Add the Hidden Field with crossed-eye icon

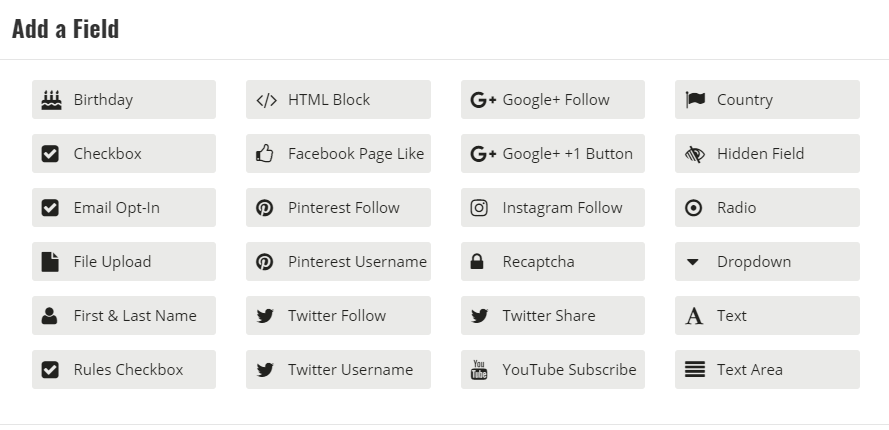coord(767,154)
